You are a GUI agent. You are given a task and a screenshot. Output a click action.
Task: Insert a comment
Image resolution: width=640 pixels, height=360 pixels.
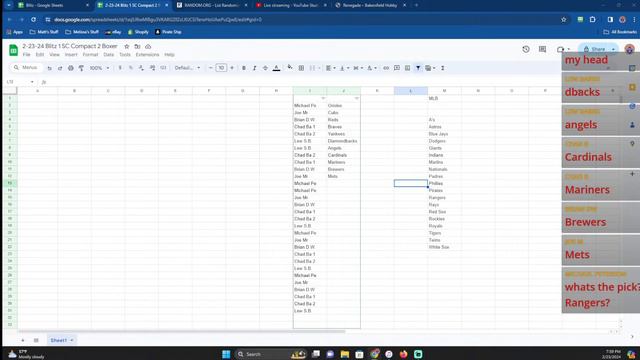[397, 68]
